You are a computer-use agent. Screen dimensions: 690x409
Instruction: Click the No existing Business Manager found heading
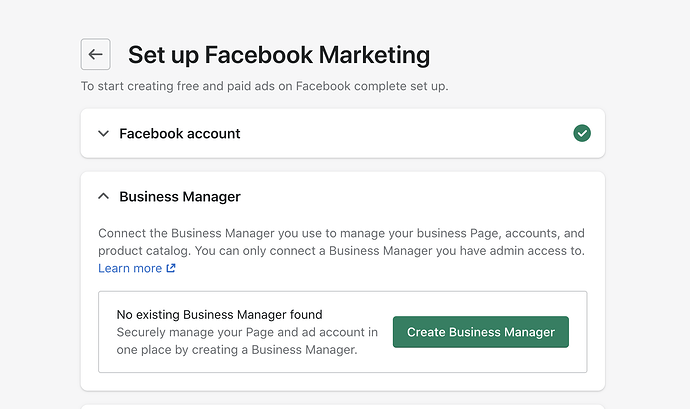(x=219, y=315)
